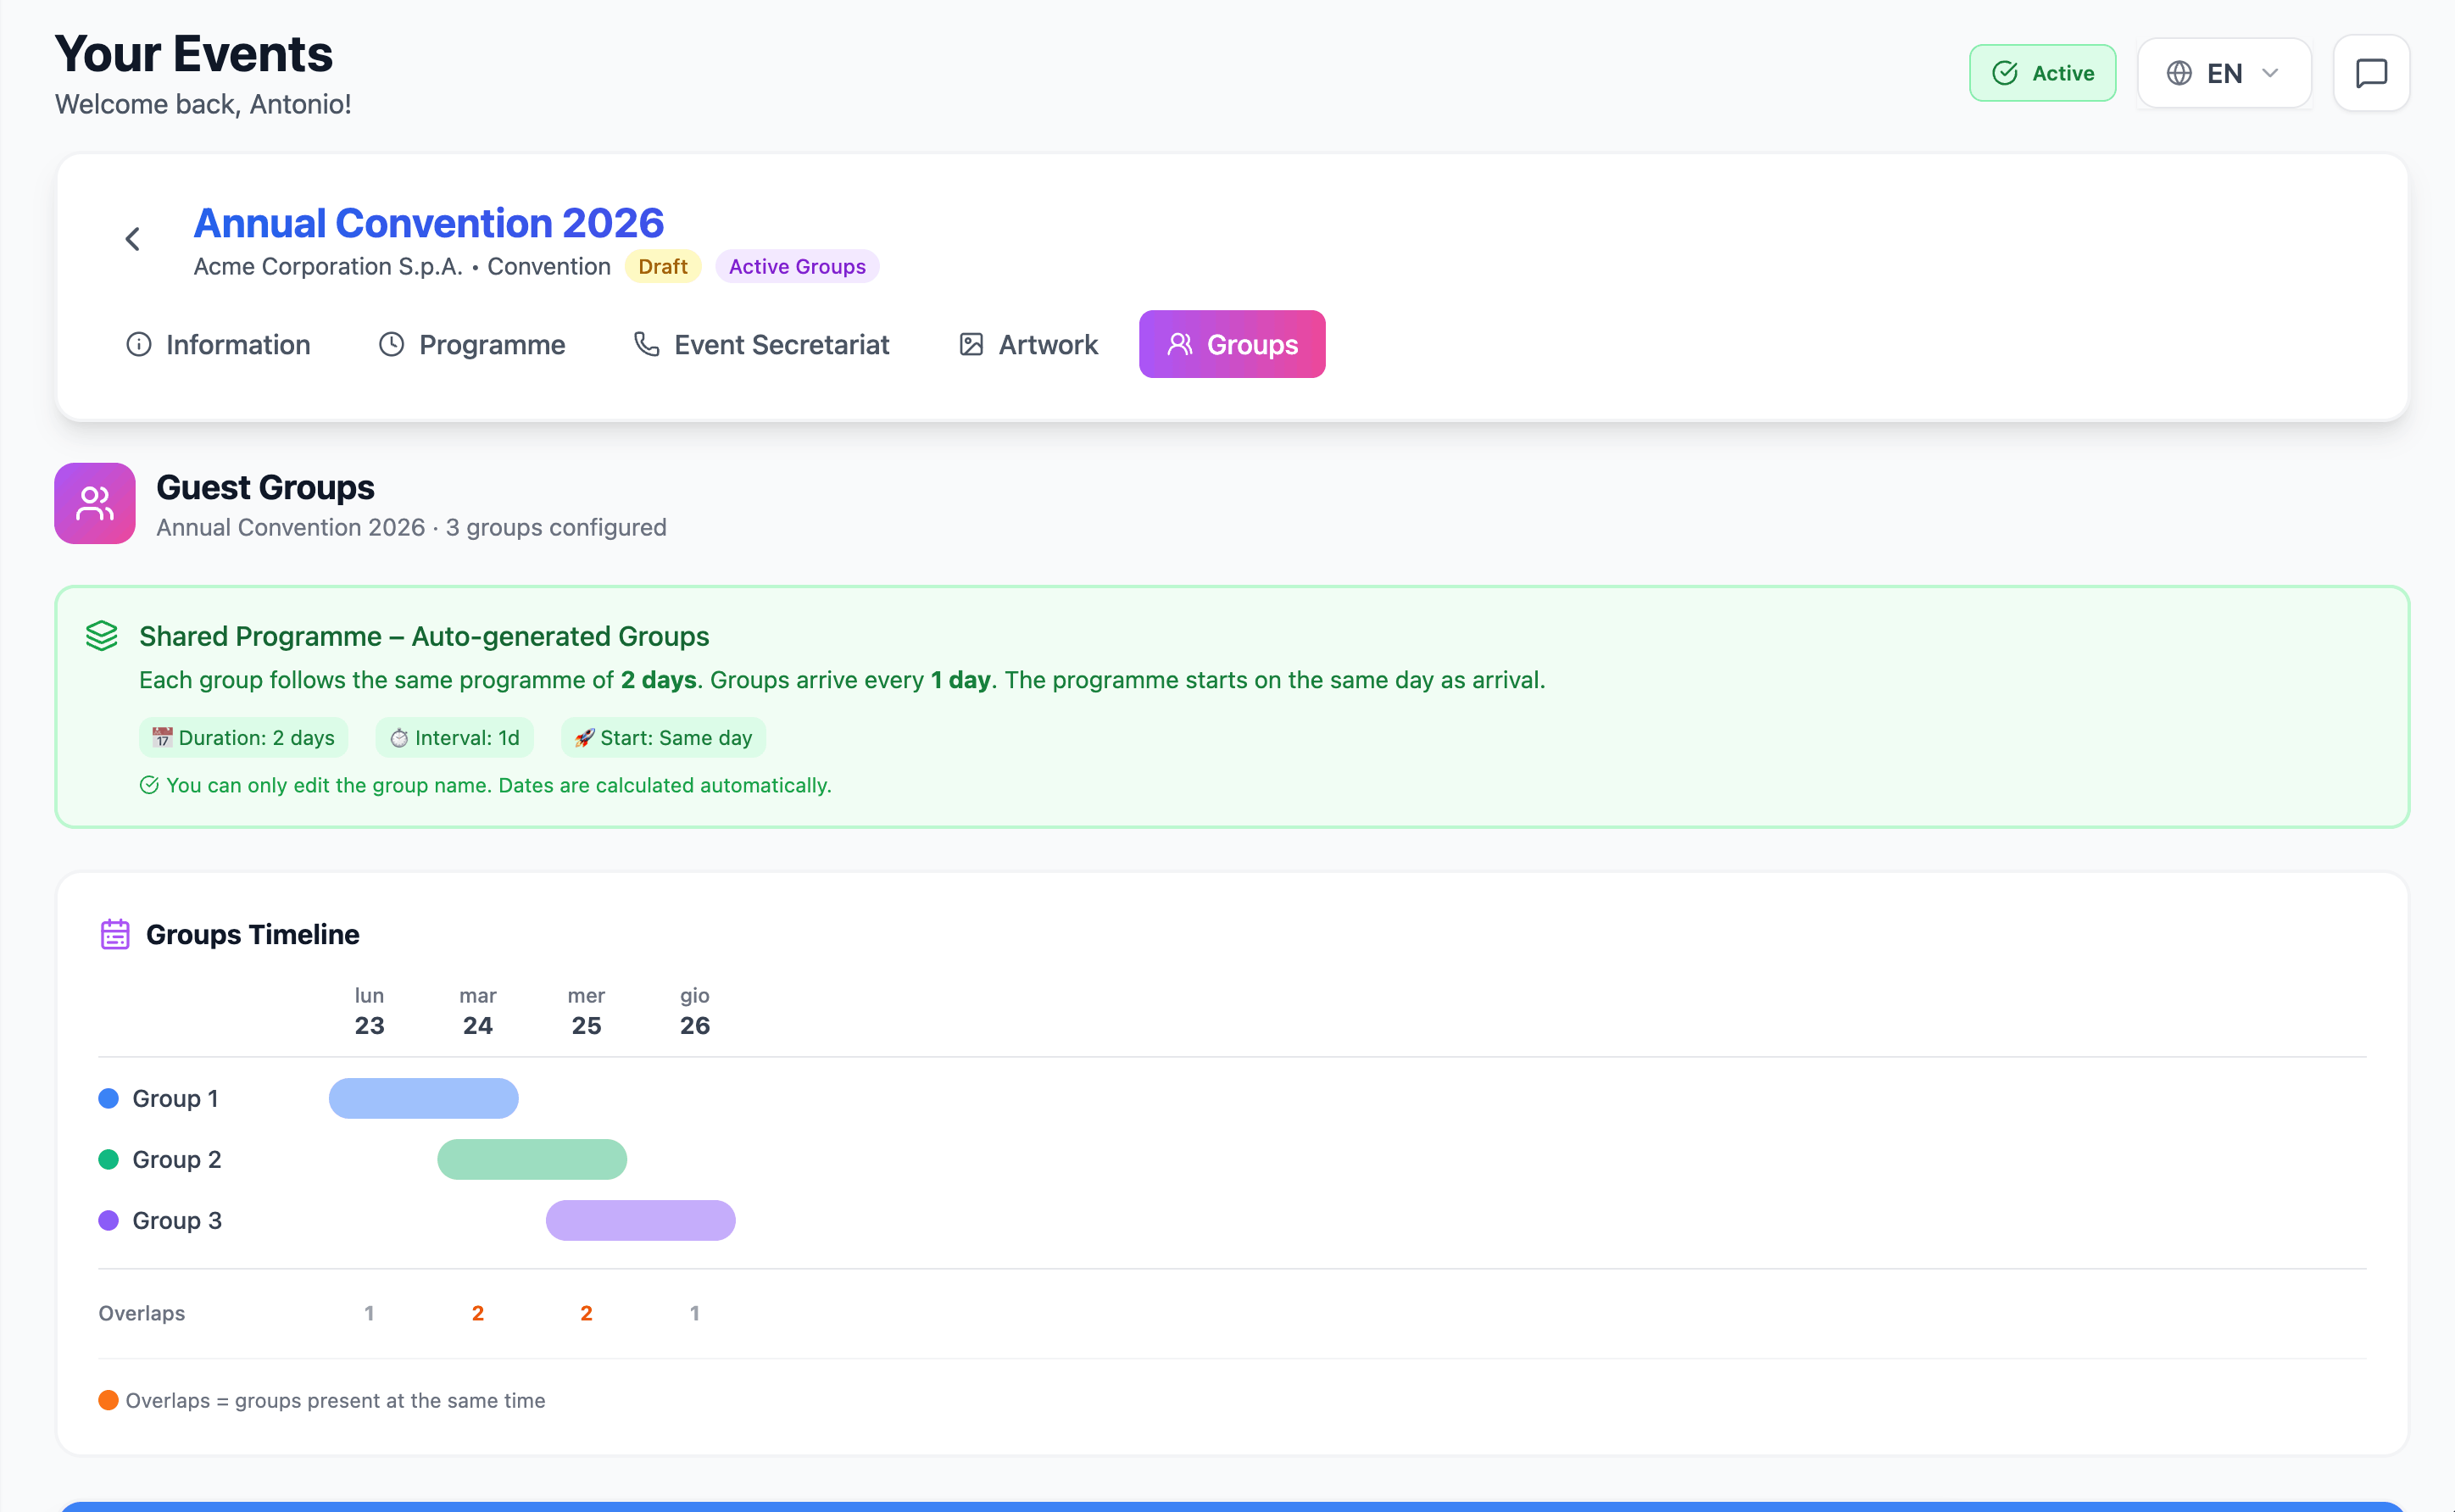This screenshot has width=2455, height=1512.
Task: Click the Group 3 label
Action: coord(177,1220)
